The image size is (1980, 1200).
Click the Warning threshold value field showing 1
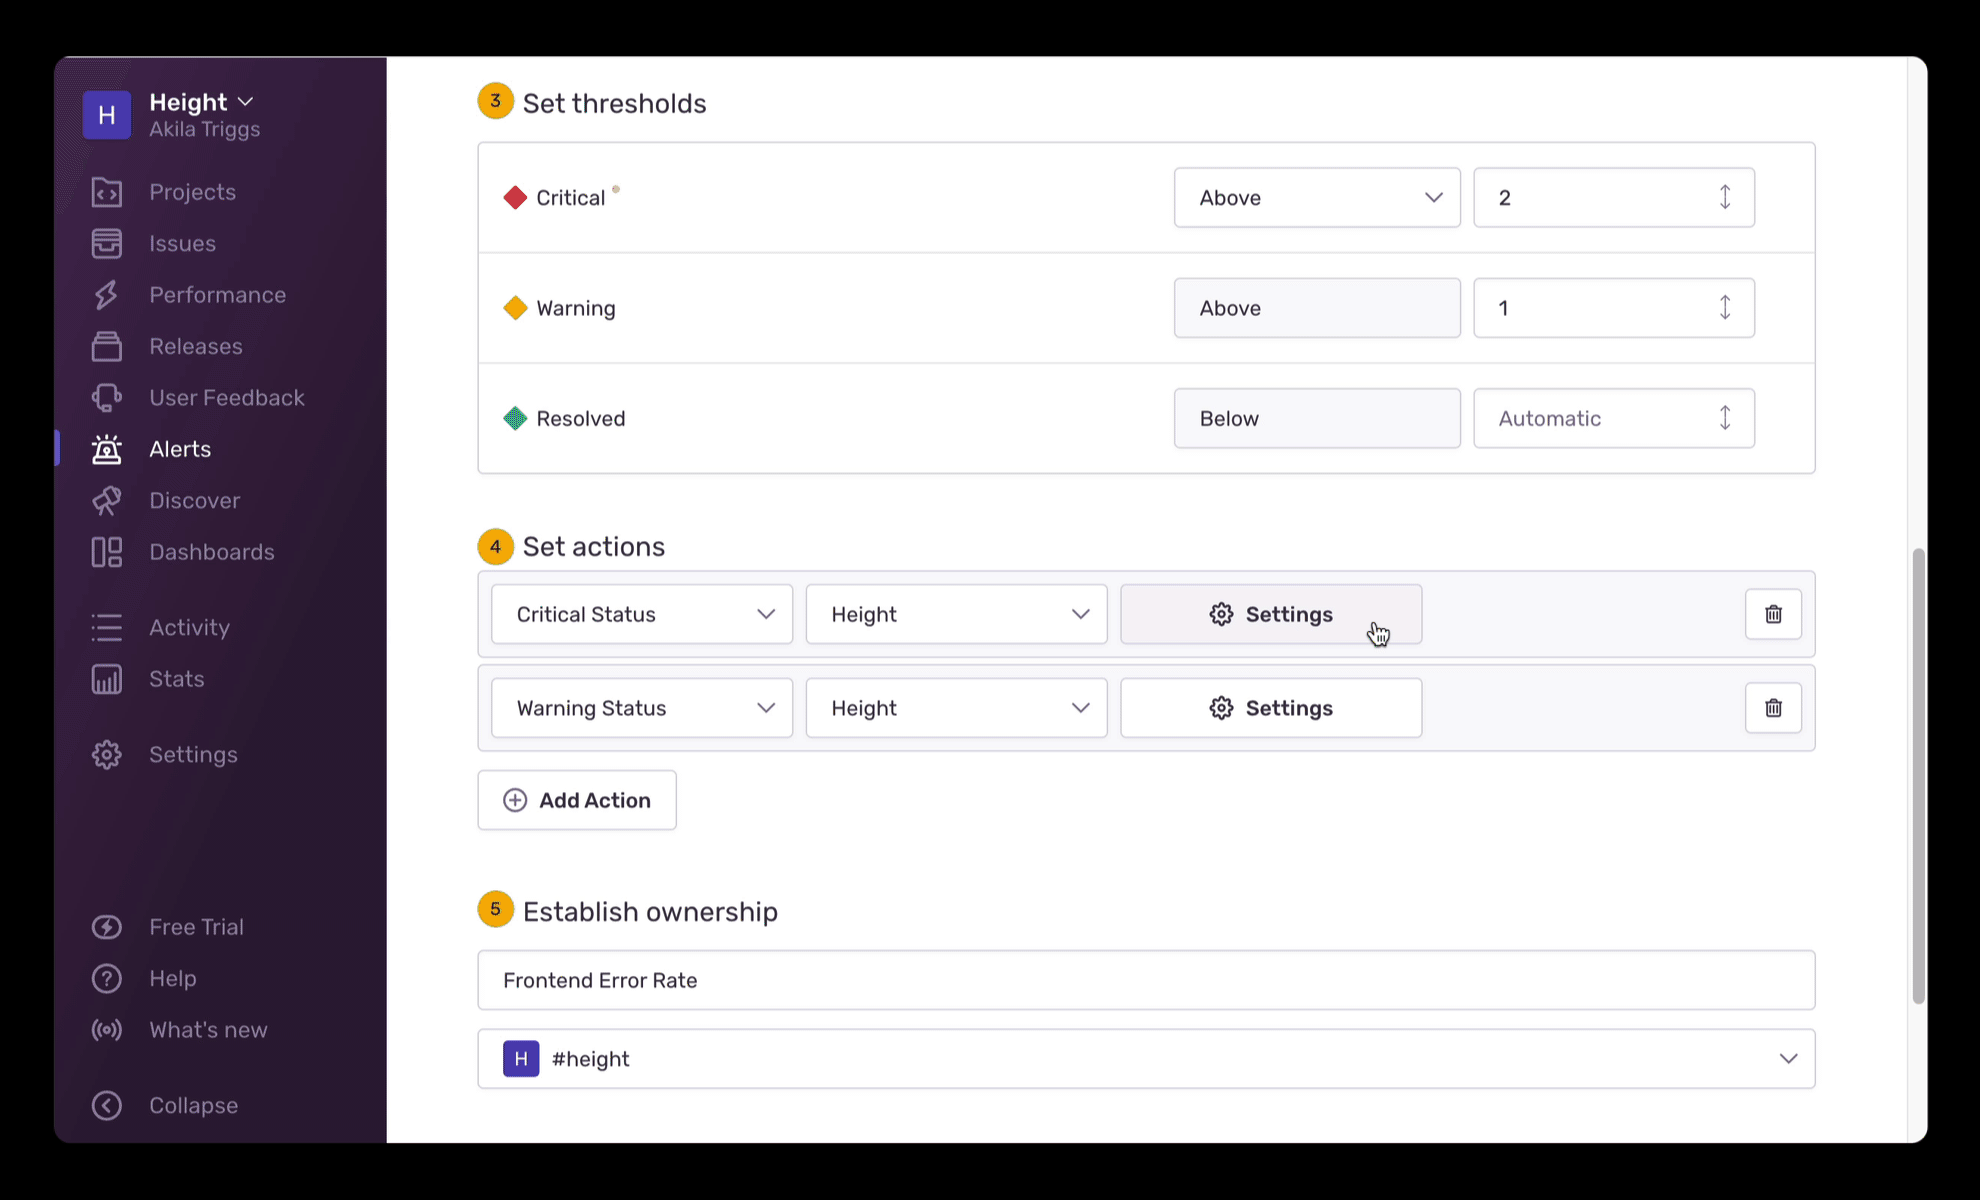click(x=1614, y=308)
